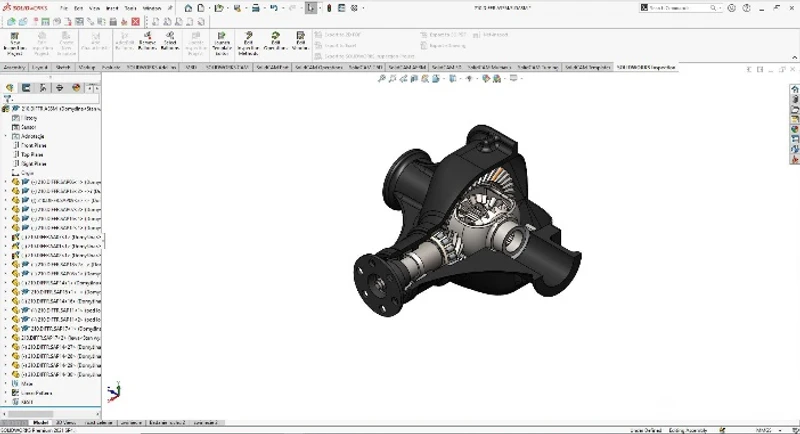Open the Insert menu

[112, 8]
